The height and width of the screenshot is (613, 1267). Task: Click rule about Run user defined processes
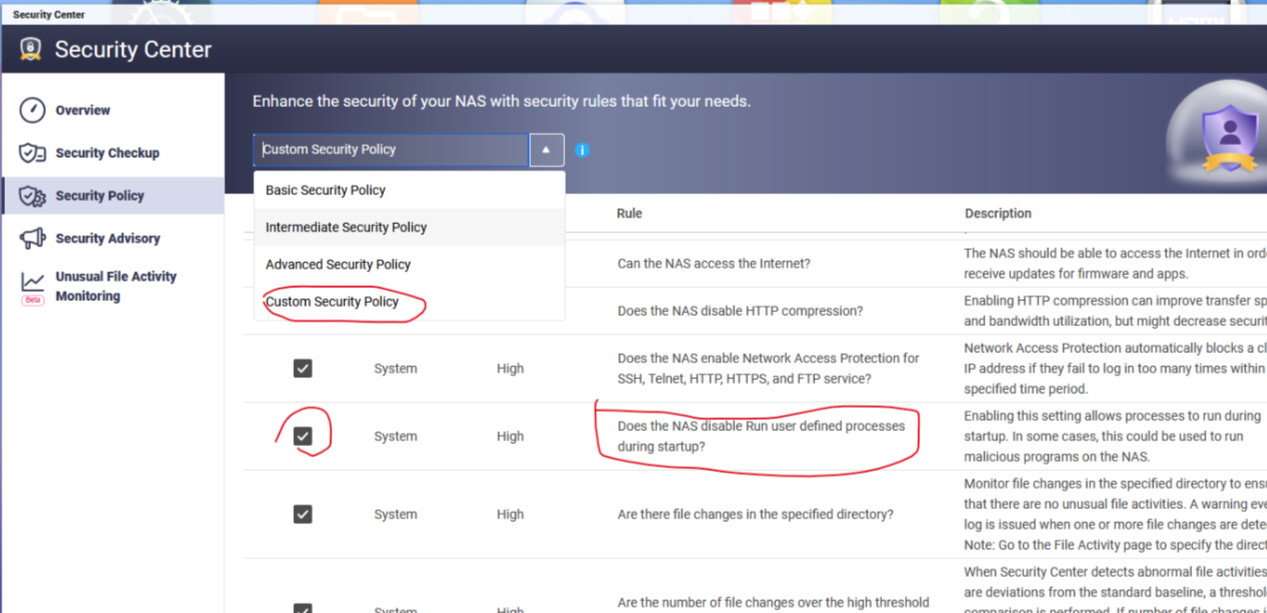pos(761,436)
